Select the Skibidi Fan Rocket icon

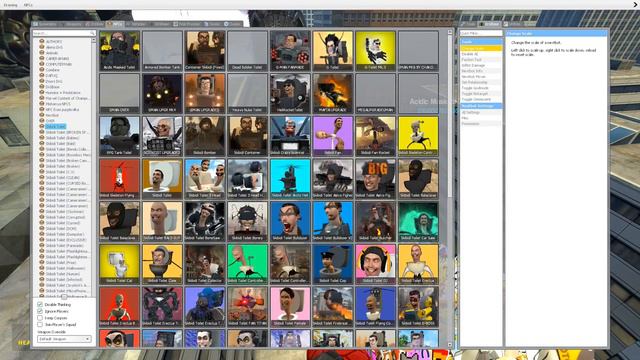click(375, 136)
